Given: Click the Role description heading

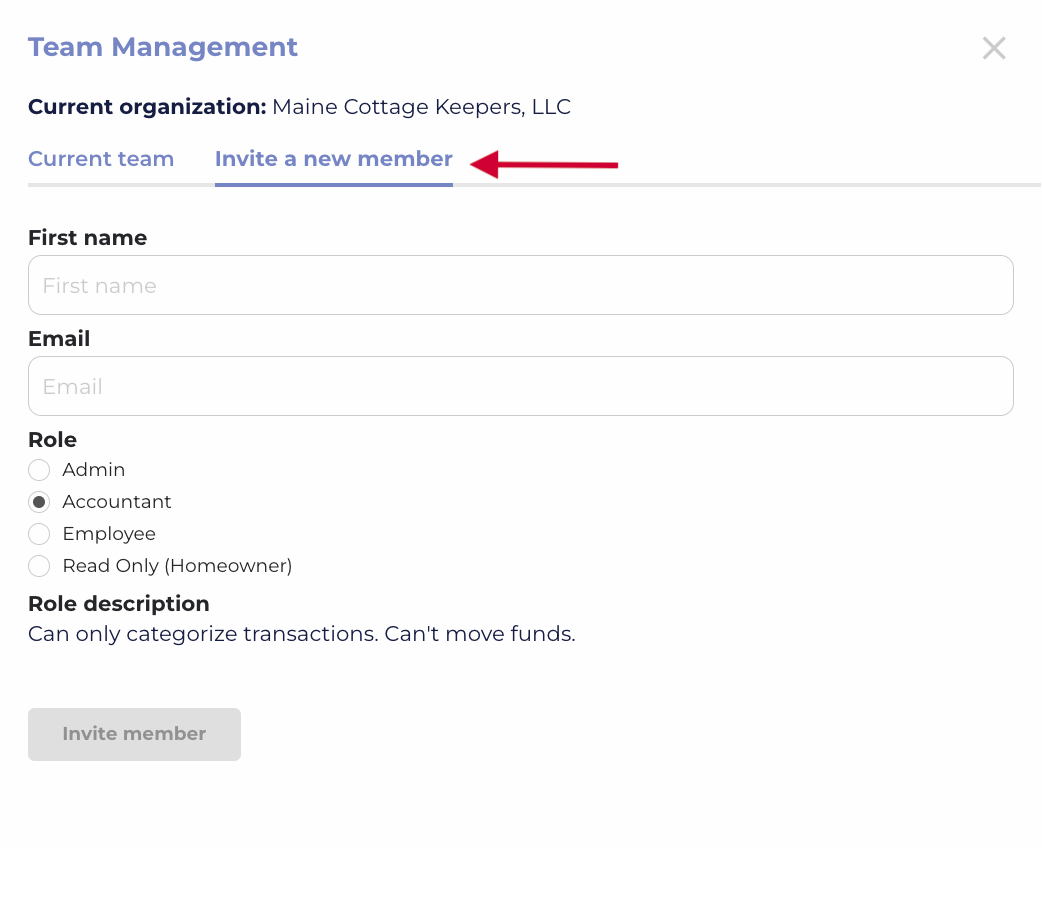Looking at the screenshot, I should pyautogui.click(x=119, y=604).
